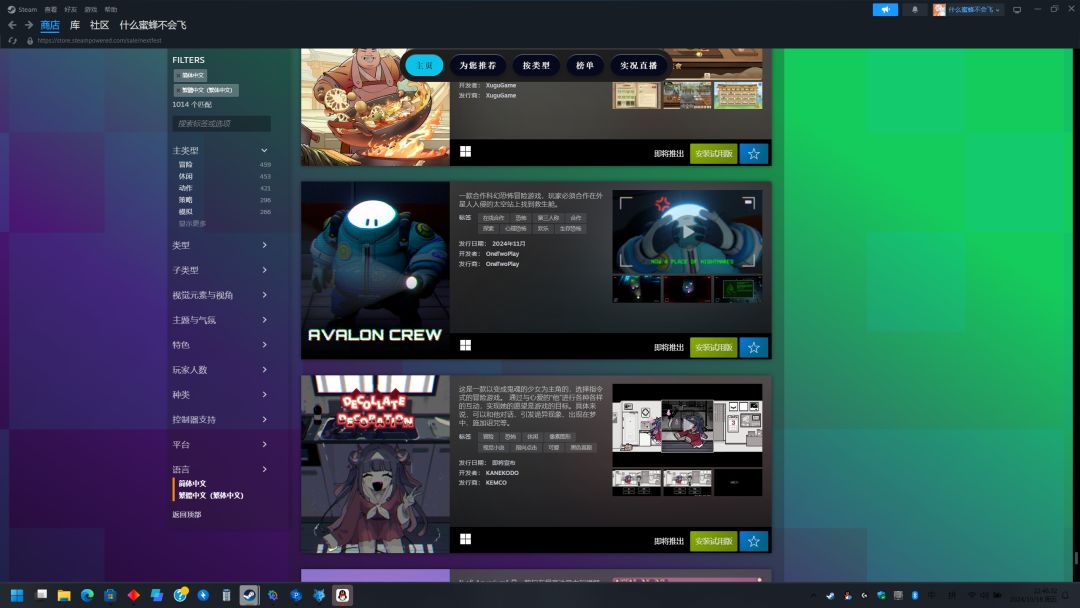This screenshot has width=1080, height=608.
Task: Select the 按类型 pill tab
Action: click(536, 65)
